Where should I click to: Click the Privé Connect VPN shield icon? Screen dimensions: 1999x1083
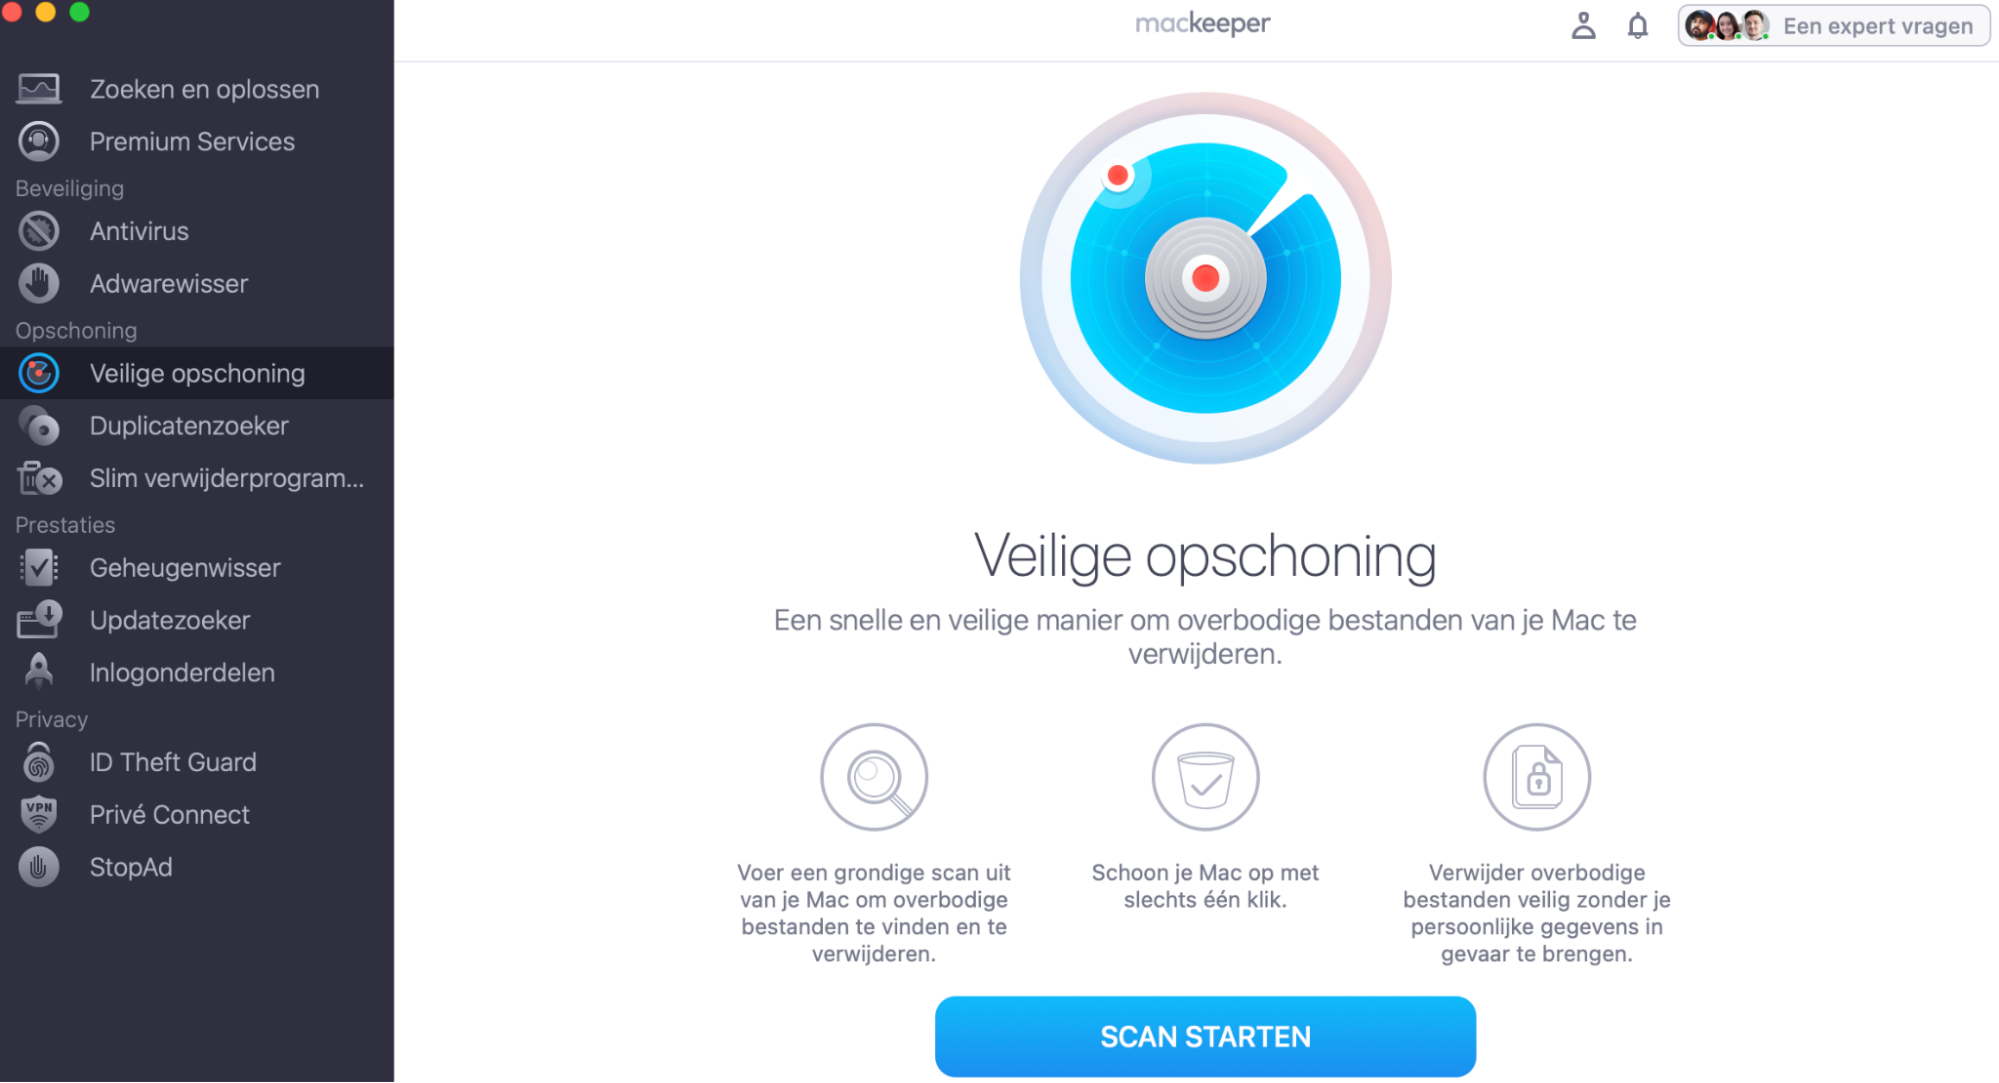[x=38, y=814]
